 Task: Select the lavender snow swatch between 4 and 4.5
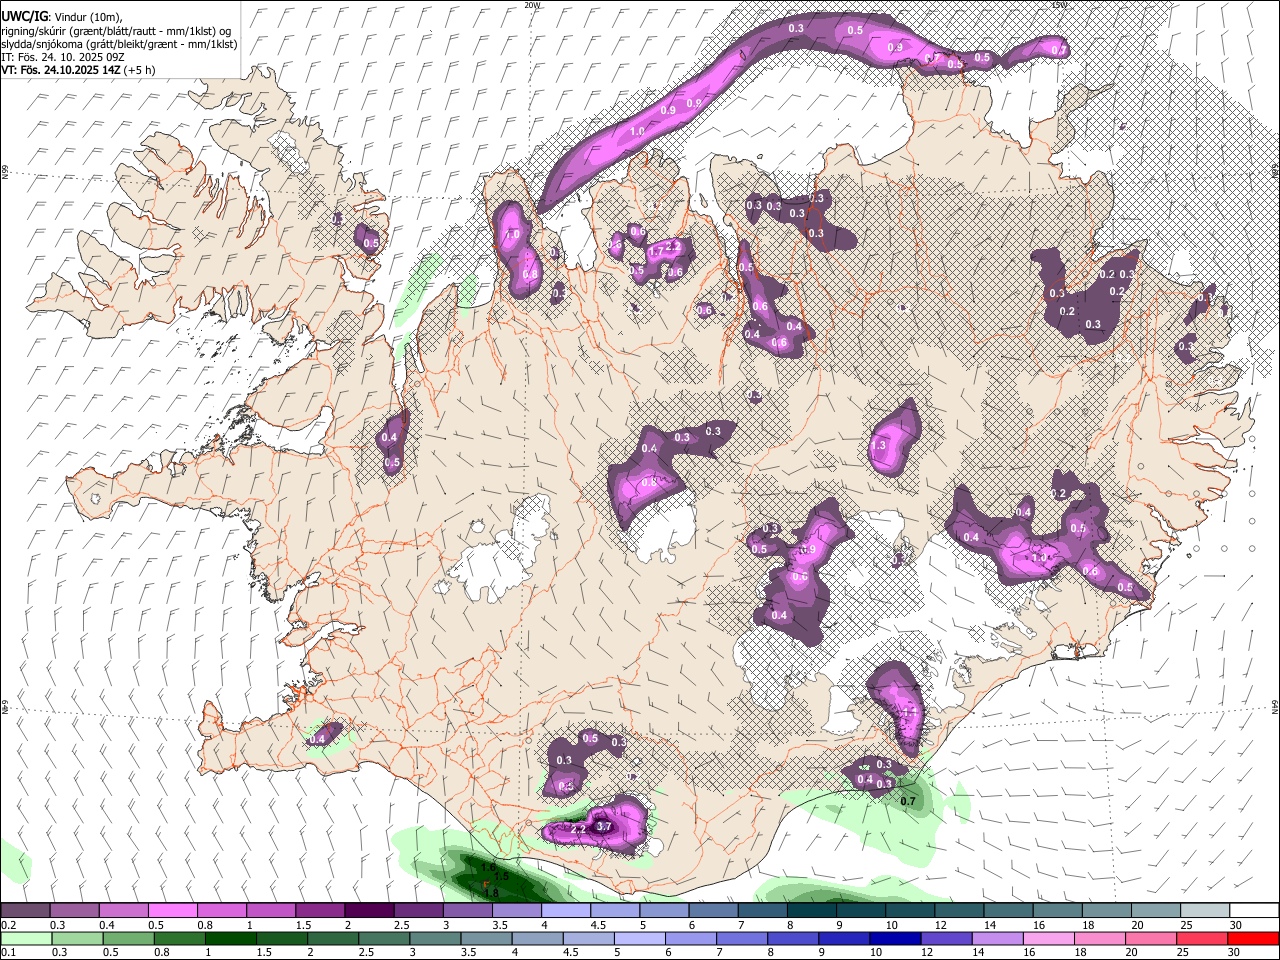pos(566,911)
